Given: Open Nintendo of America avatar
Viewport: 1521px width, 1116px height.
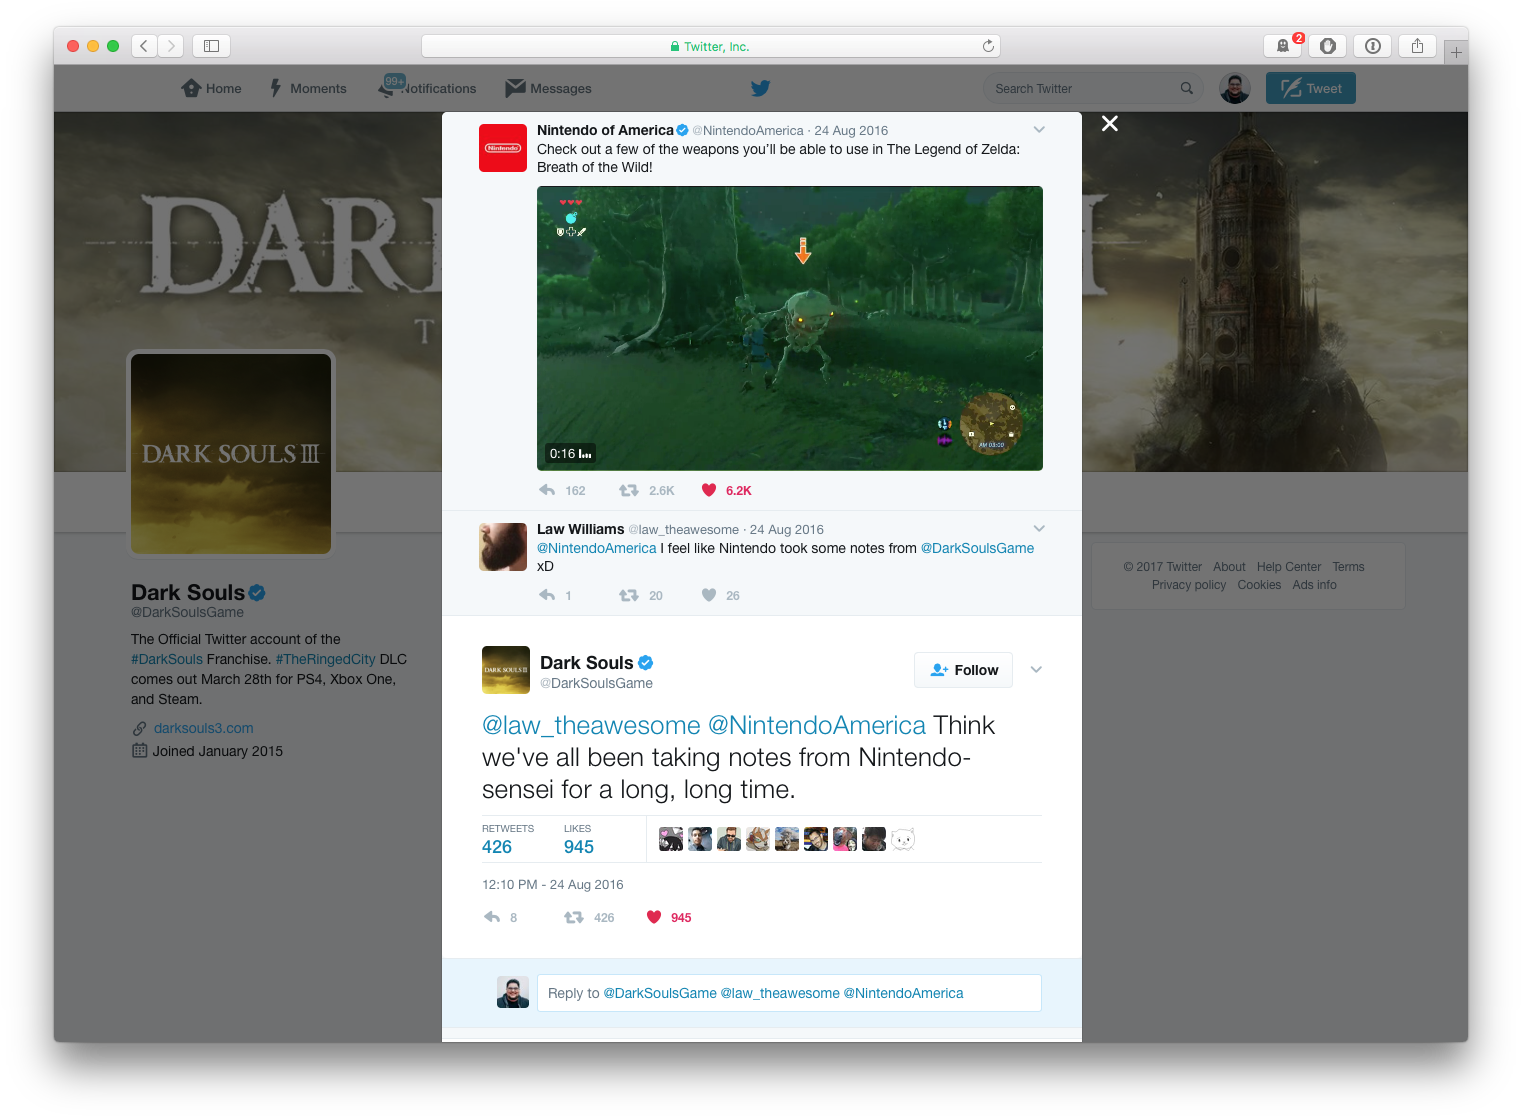Looking at the screenshot, I should pos(503,148).
